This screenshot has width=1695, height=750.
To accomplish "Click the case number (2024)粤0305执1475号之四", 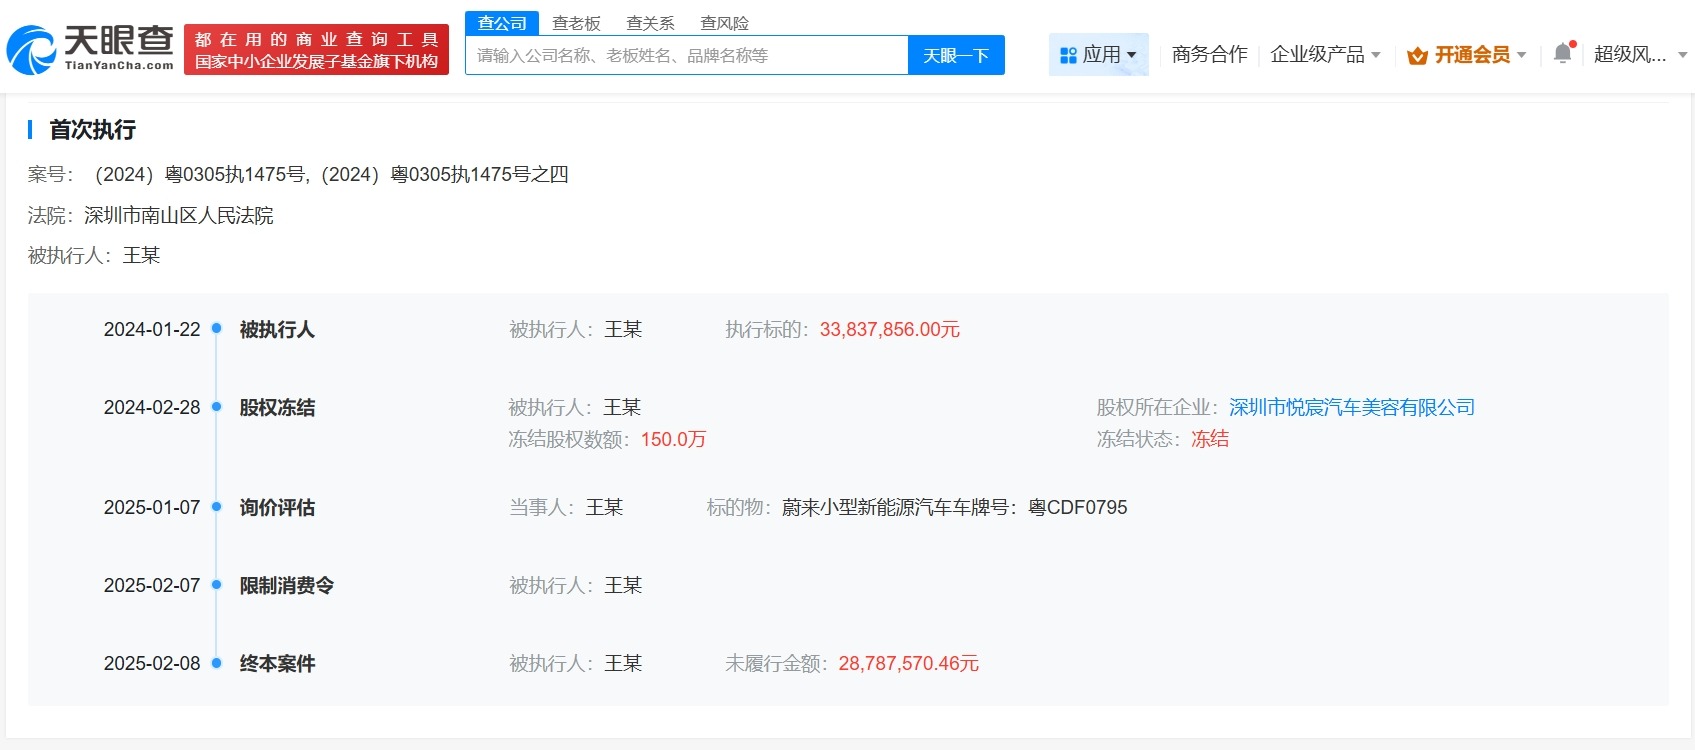I will coord(442,174).
